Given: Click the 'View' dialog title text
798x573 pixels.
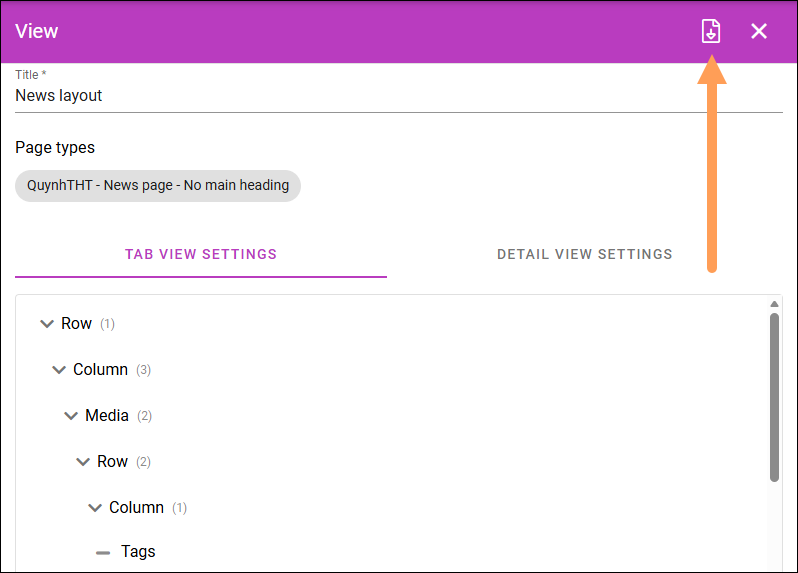Looking at the screenshot, I should point(37,32).
